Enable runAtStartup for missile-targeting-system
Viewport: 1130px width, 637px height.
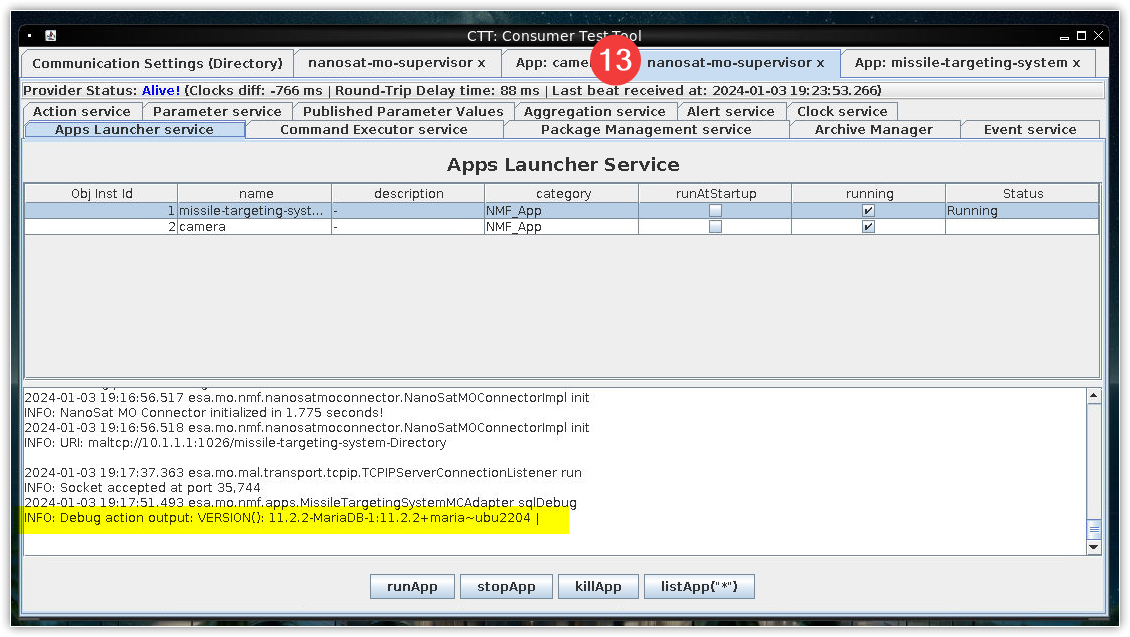715,211
